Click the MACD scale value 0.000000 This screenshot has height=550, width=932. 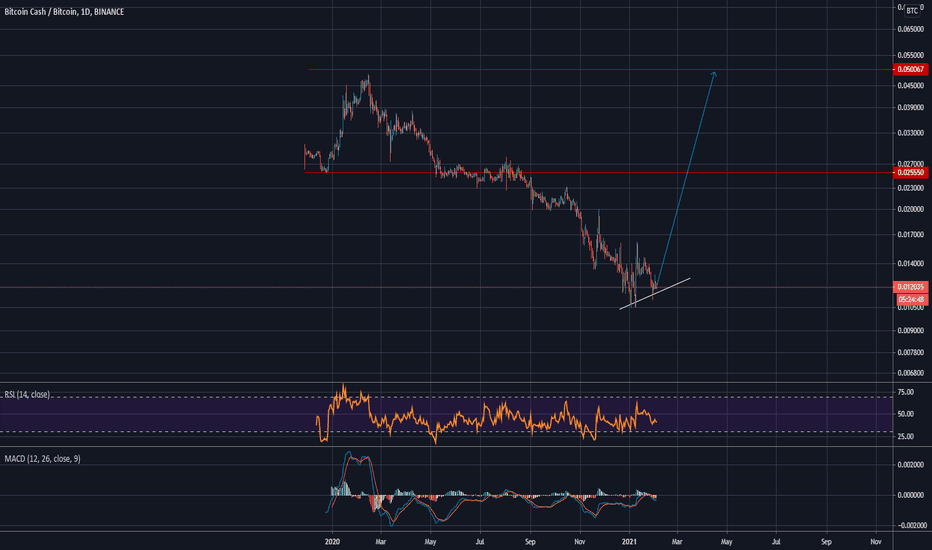[911, 495]
